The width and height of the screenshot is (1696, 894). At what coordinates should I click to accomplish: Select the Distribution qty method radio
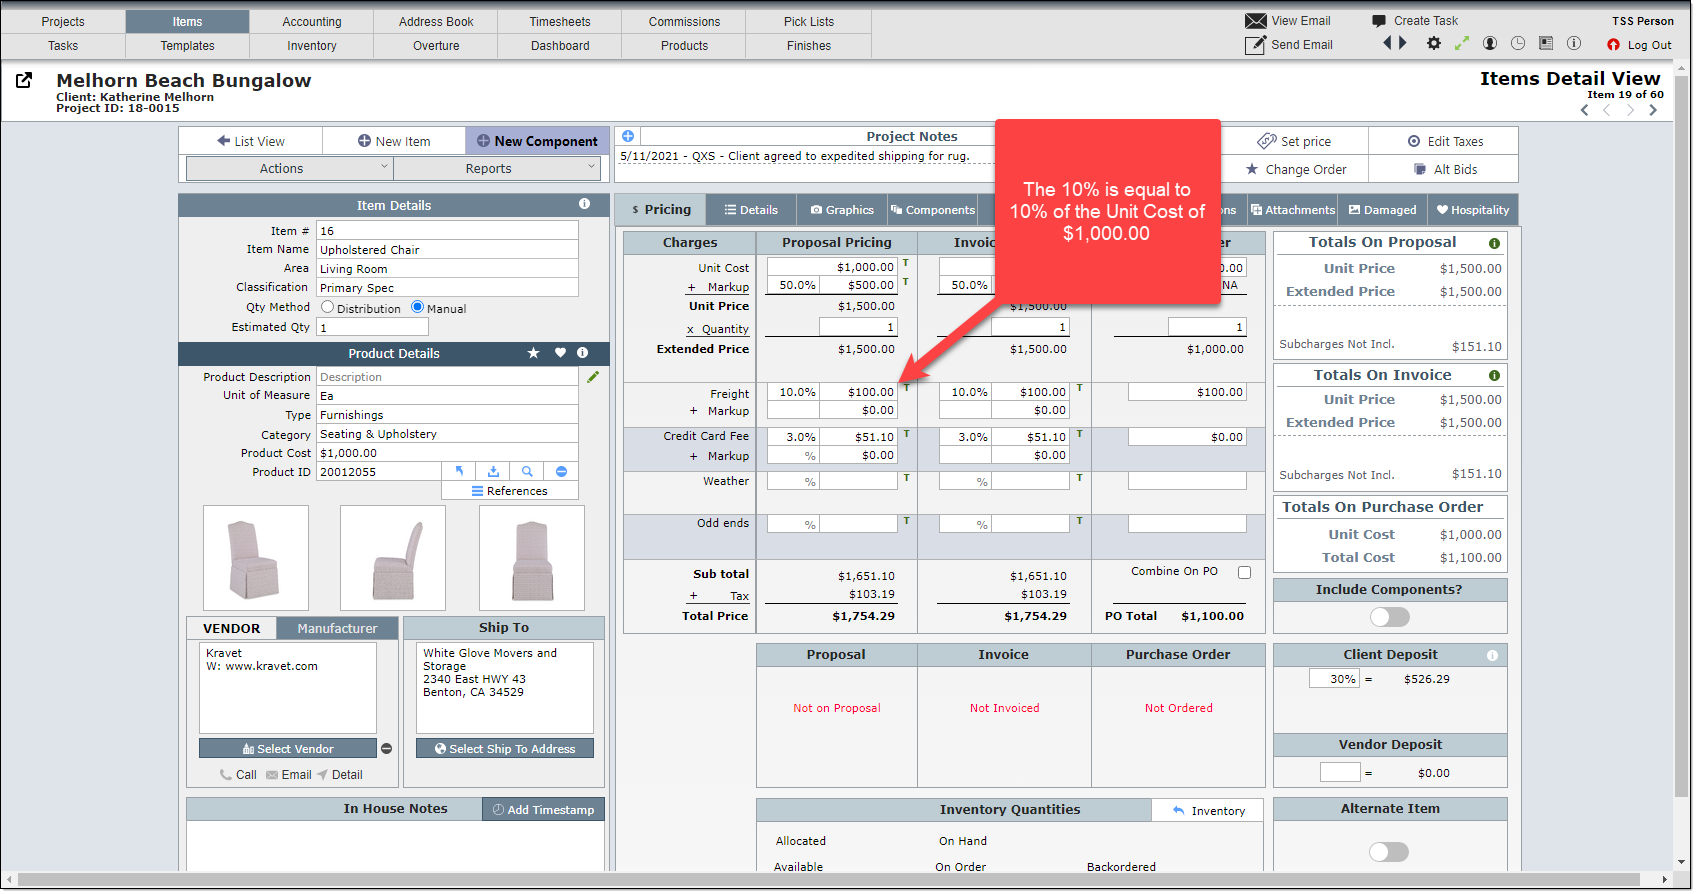tap(327, 307)
